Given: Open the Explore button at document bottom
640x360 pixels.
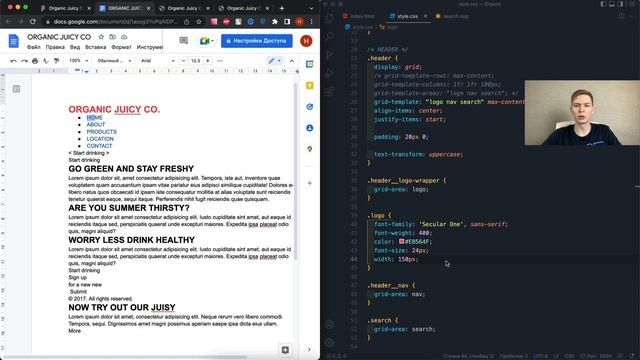Looking at the screenshot, I should [x=285, y=350].
